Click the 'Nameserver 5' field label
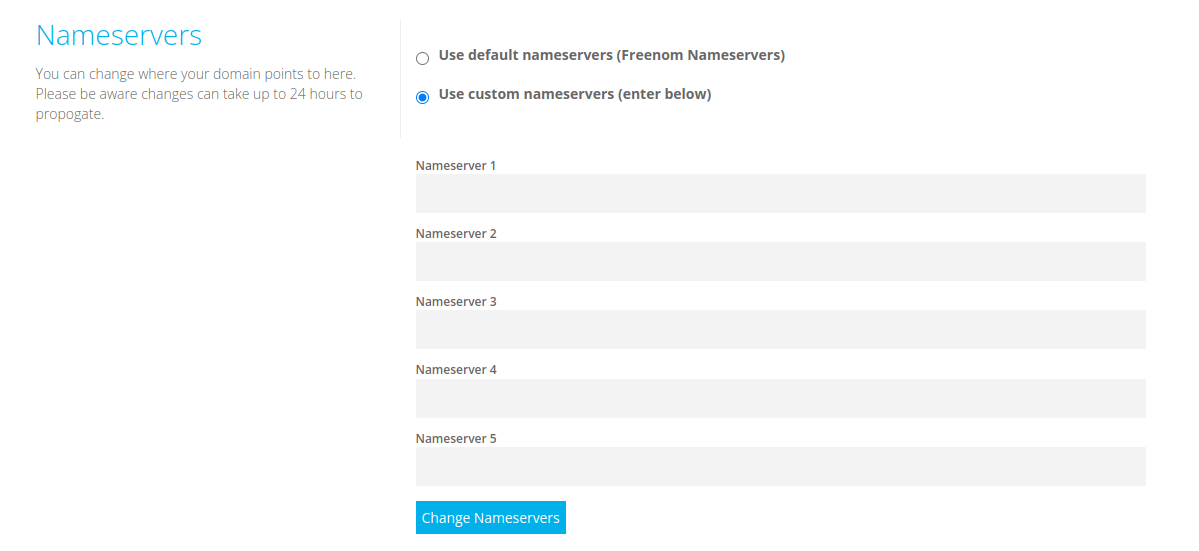 point(457,439)
